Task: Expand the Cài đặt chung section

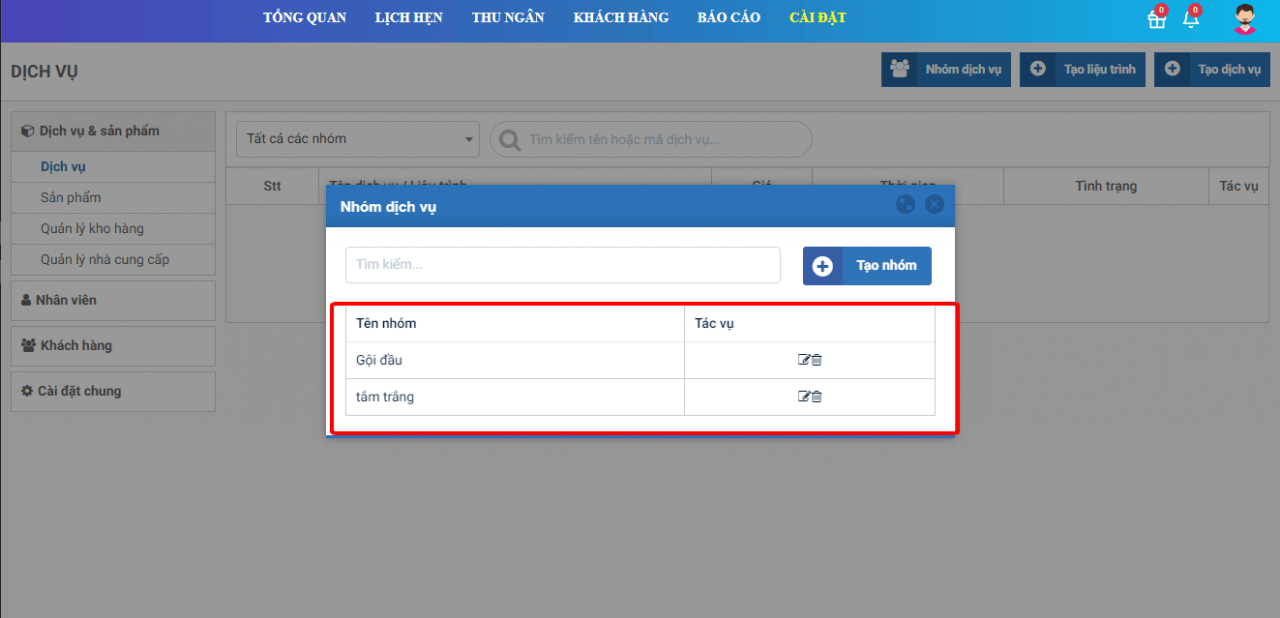Action: [x=113, y=392]
